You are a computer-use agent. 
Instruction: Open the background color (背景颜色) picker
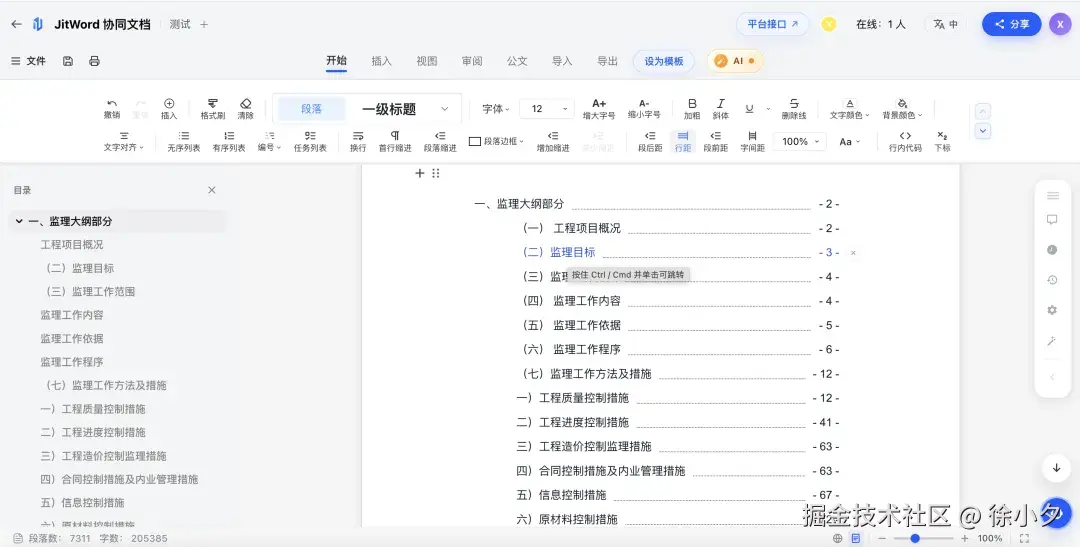pyautogui.click(x=902, y=109)
